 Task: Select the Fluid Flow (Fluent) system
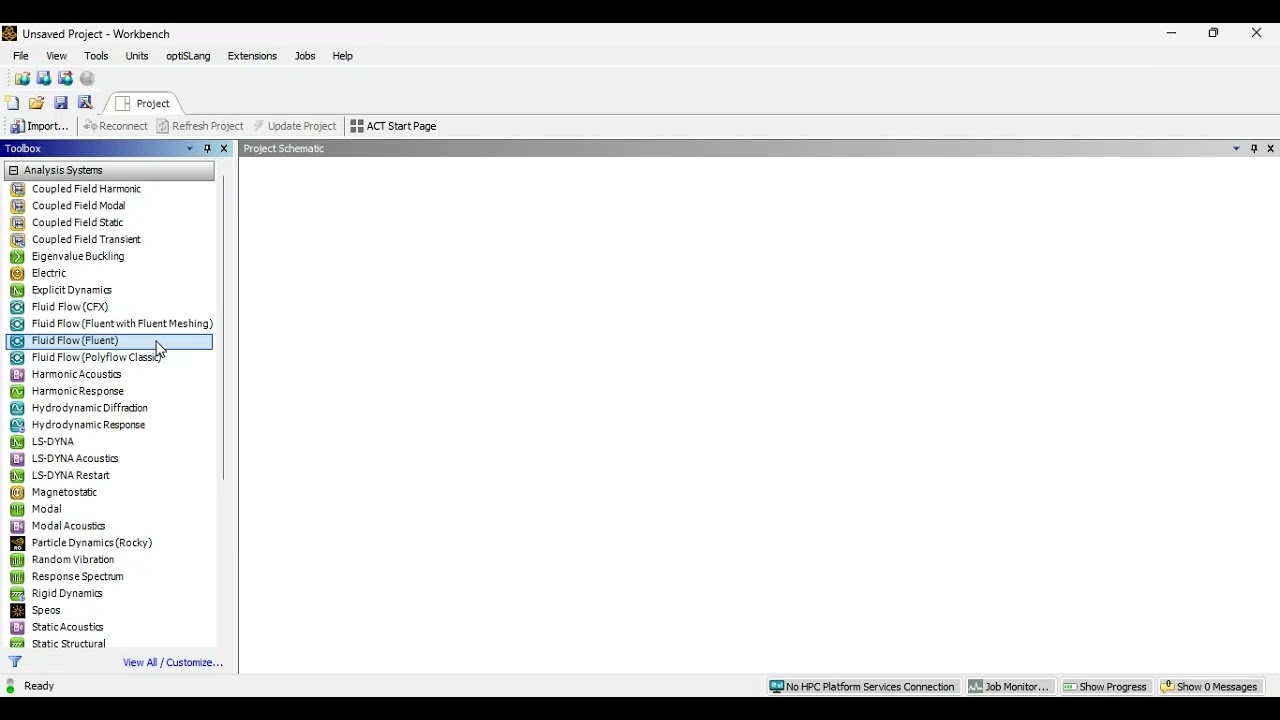[110, 341]
